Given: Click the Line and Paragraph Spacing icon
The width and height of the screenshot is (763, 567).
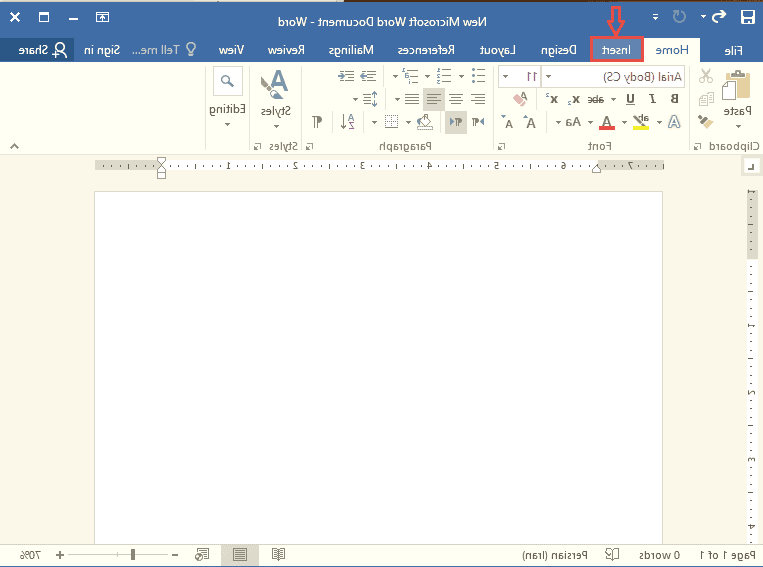Looking at the screenshot, I should coord(370,99).
